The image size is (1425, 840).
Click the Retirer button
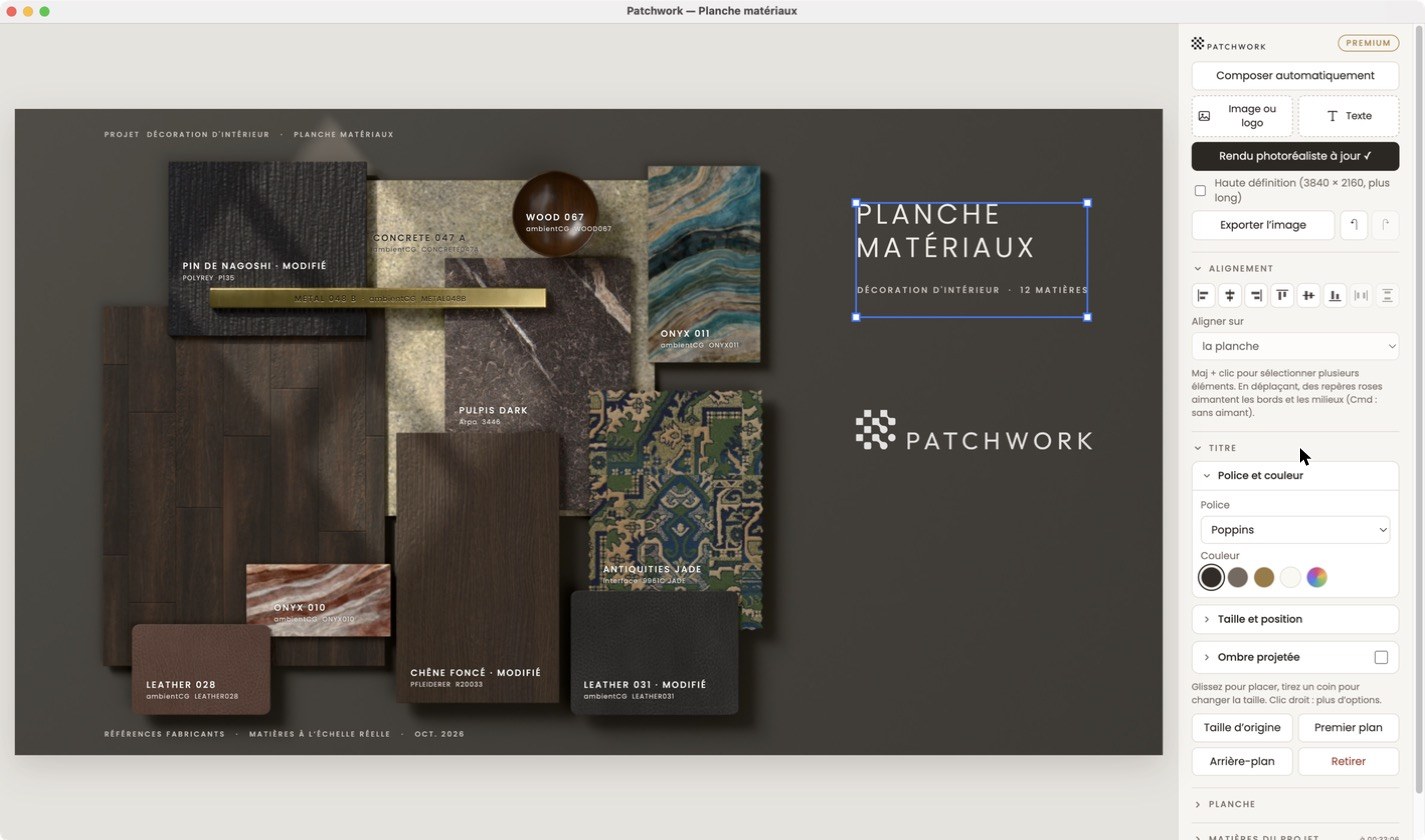[1348, 762]
